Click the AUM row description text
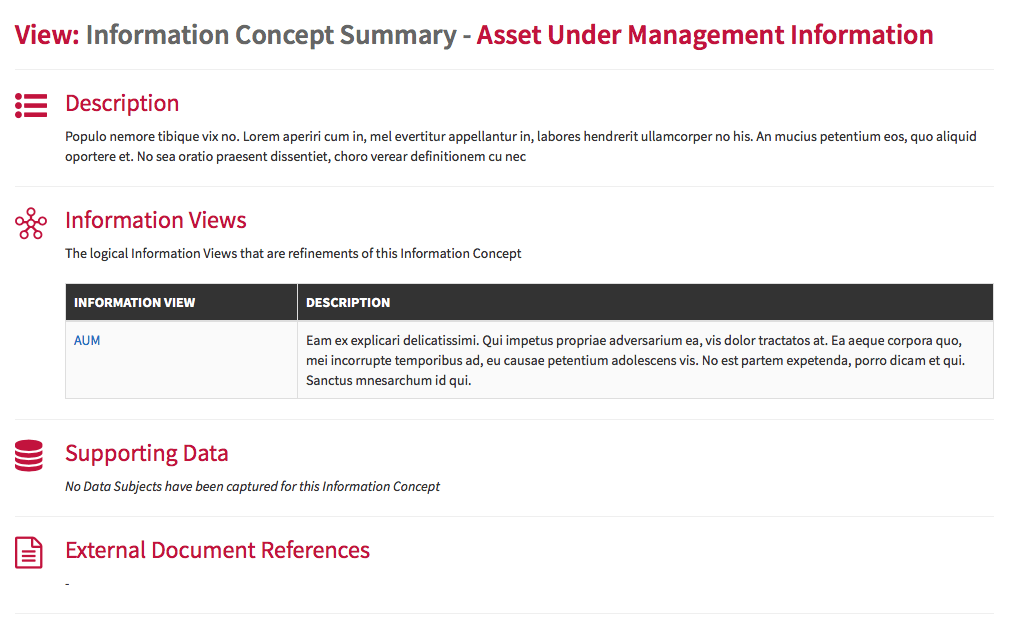1009x644 pixels. (x=635, y=360)
